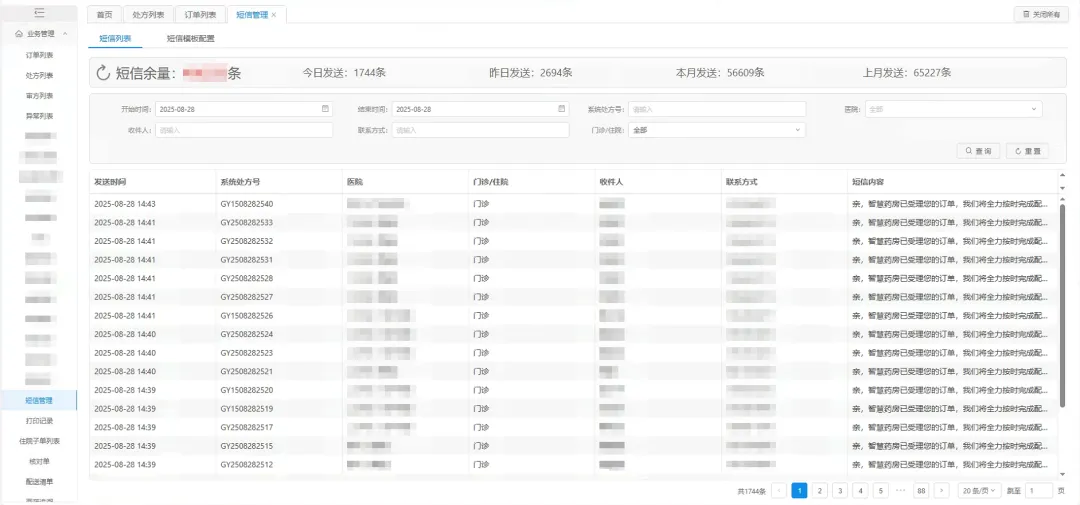1080x505 pixels.
Task: Click the previous page arrow in pagination
Action: point(779,491)
